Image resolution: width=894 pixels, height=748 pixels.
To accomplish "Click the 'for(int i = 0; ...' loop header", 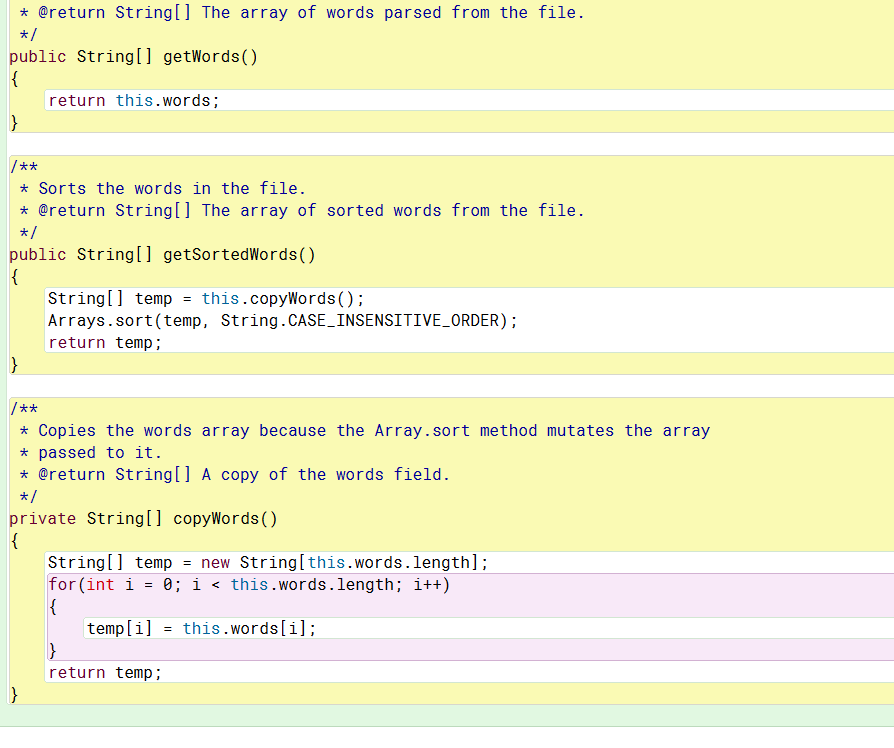I will 249,584.
